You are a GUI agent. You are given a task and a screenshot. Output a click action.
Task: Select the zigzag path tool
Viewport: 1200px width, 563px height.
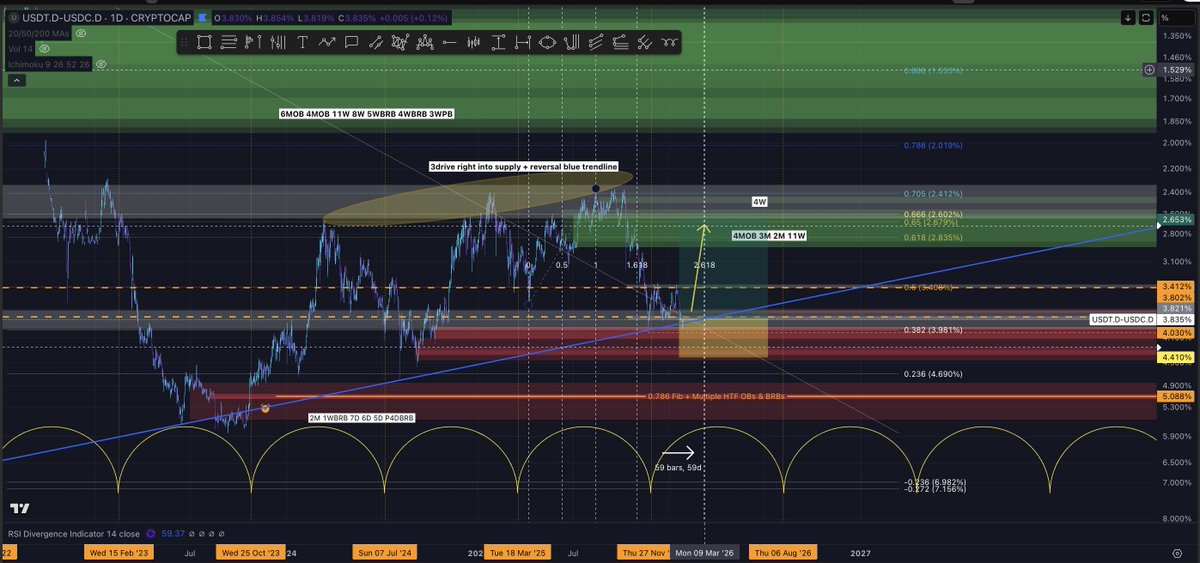pyautogui.click(x=327, y=42)
